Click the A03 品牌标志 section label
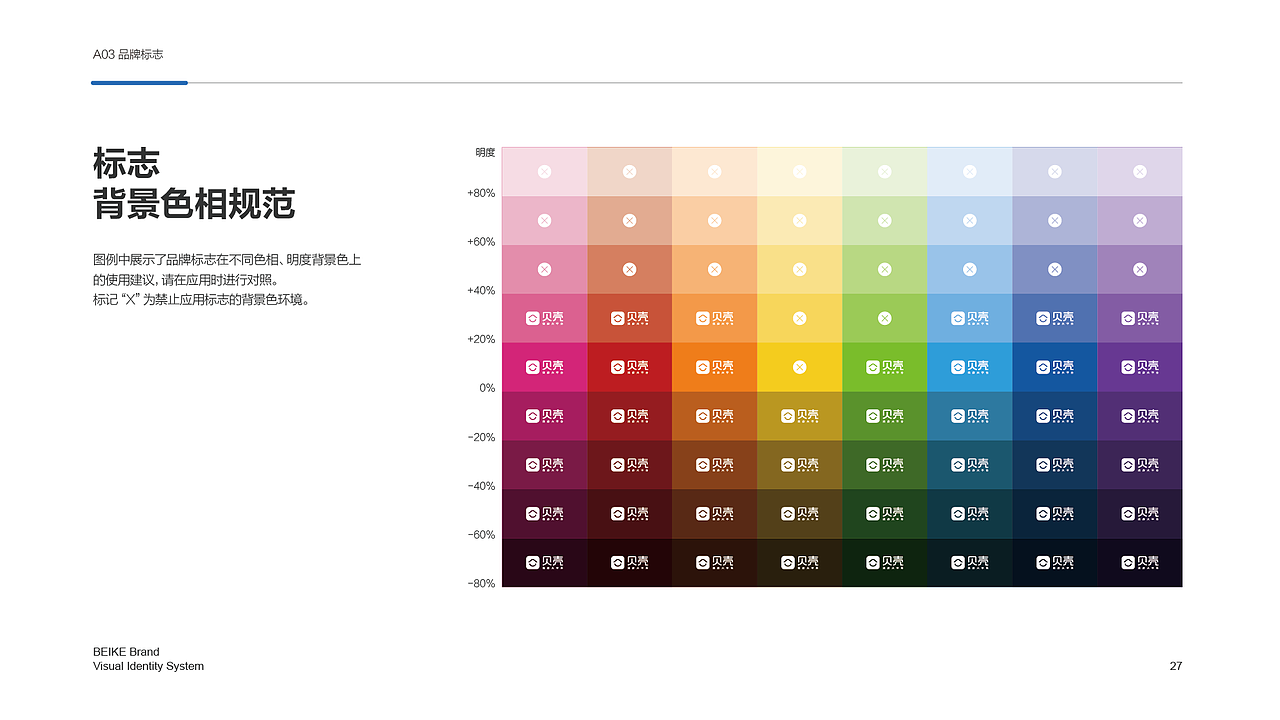This screenshot has width=1280, height=720. point(130,55)
